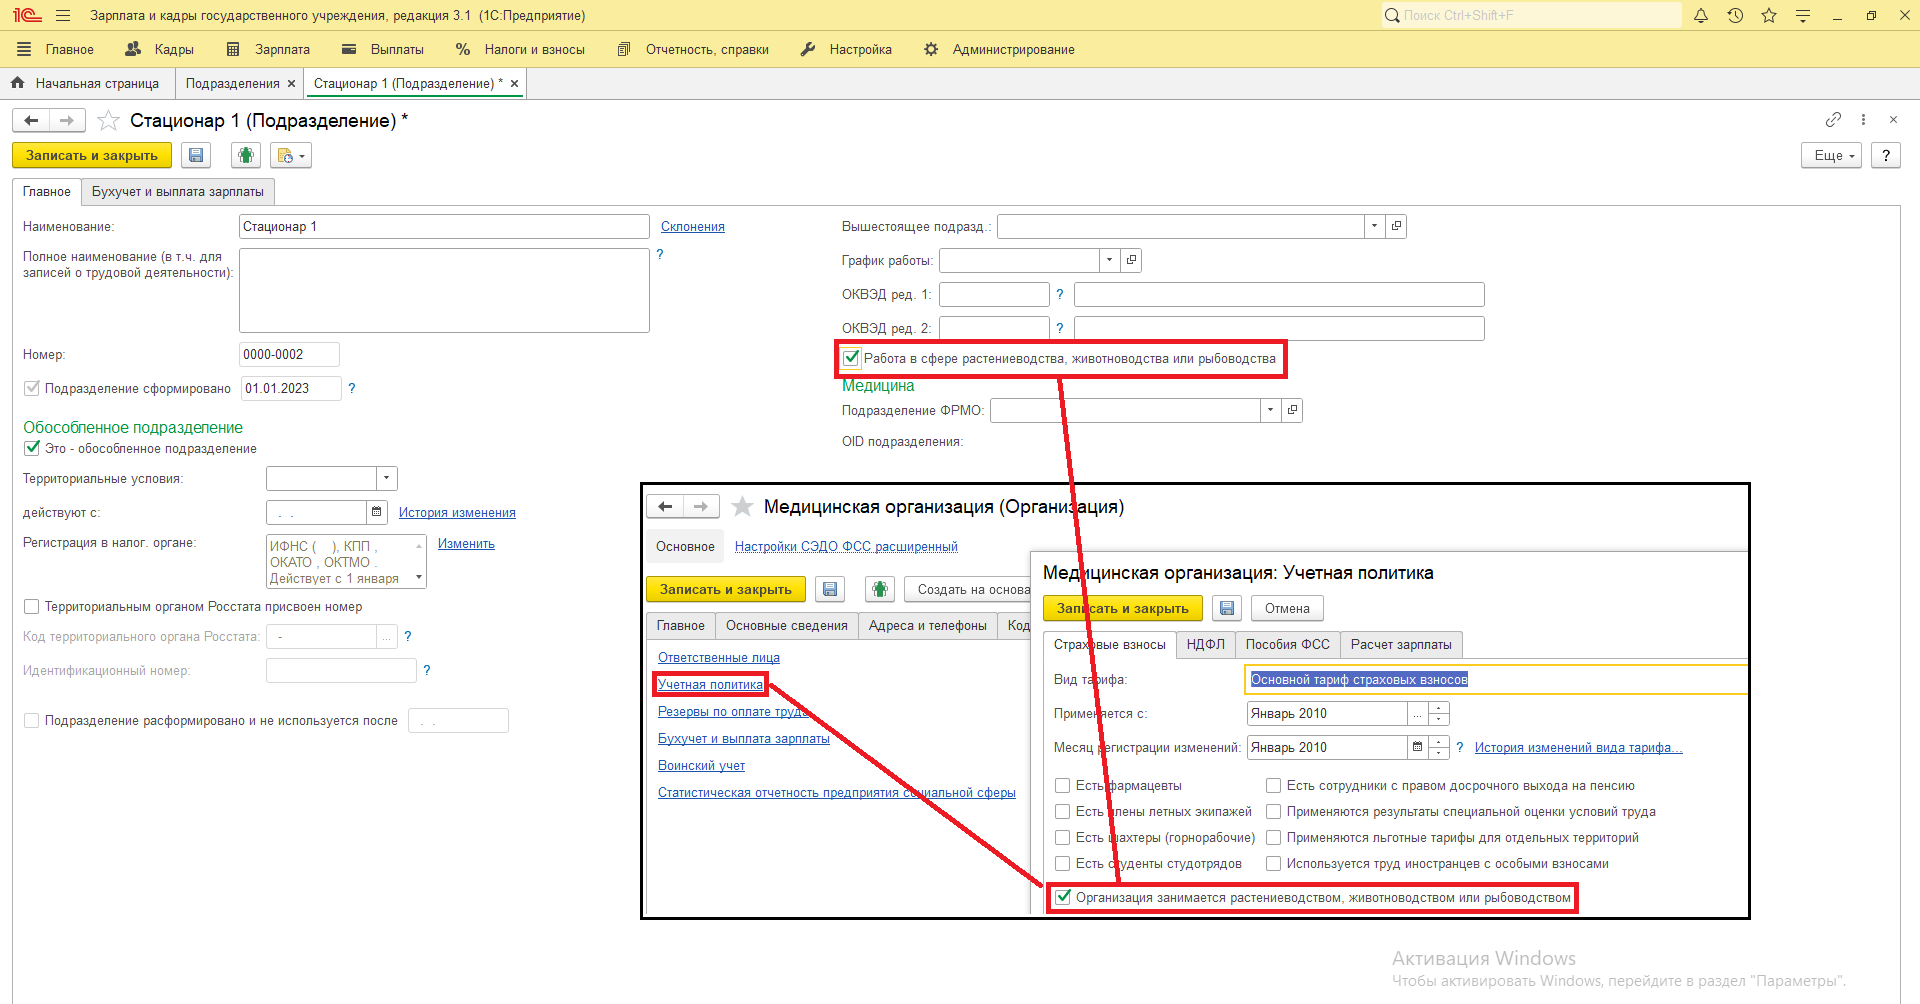Enable 'Есть студенты студотрядов' option

1063,864
